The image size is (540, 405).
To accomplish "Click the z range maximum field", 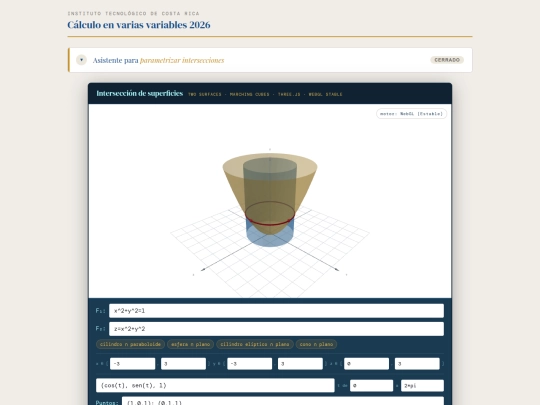I will pyautogui.click(x=417, y=364).
